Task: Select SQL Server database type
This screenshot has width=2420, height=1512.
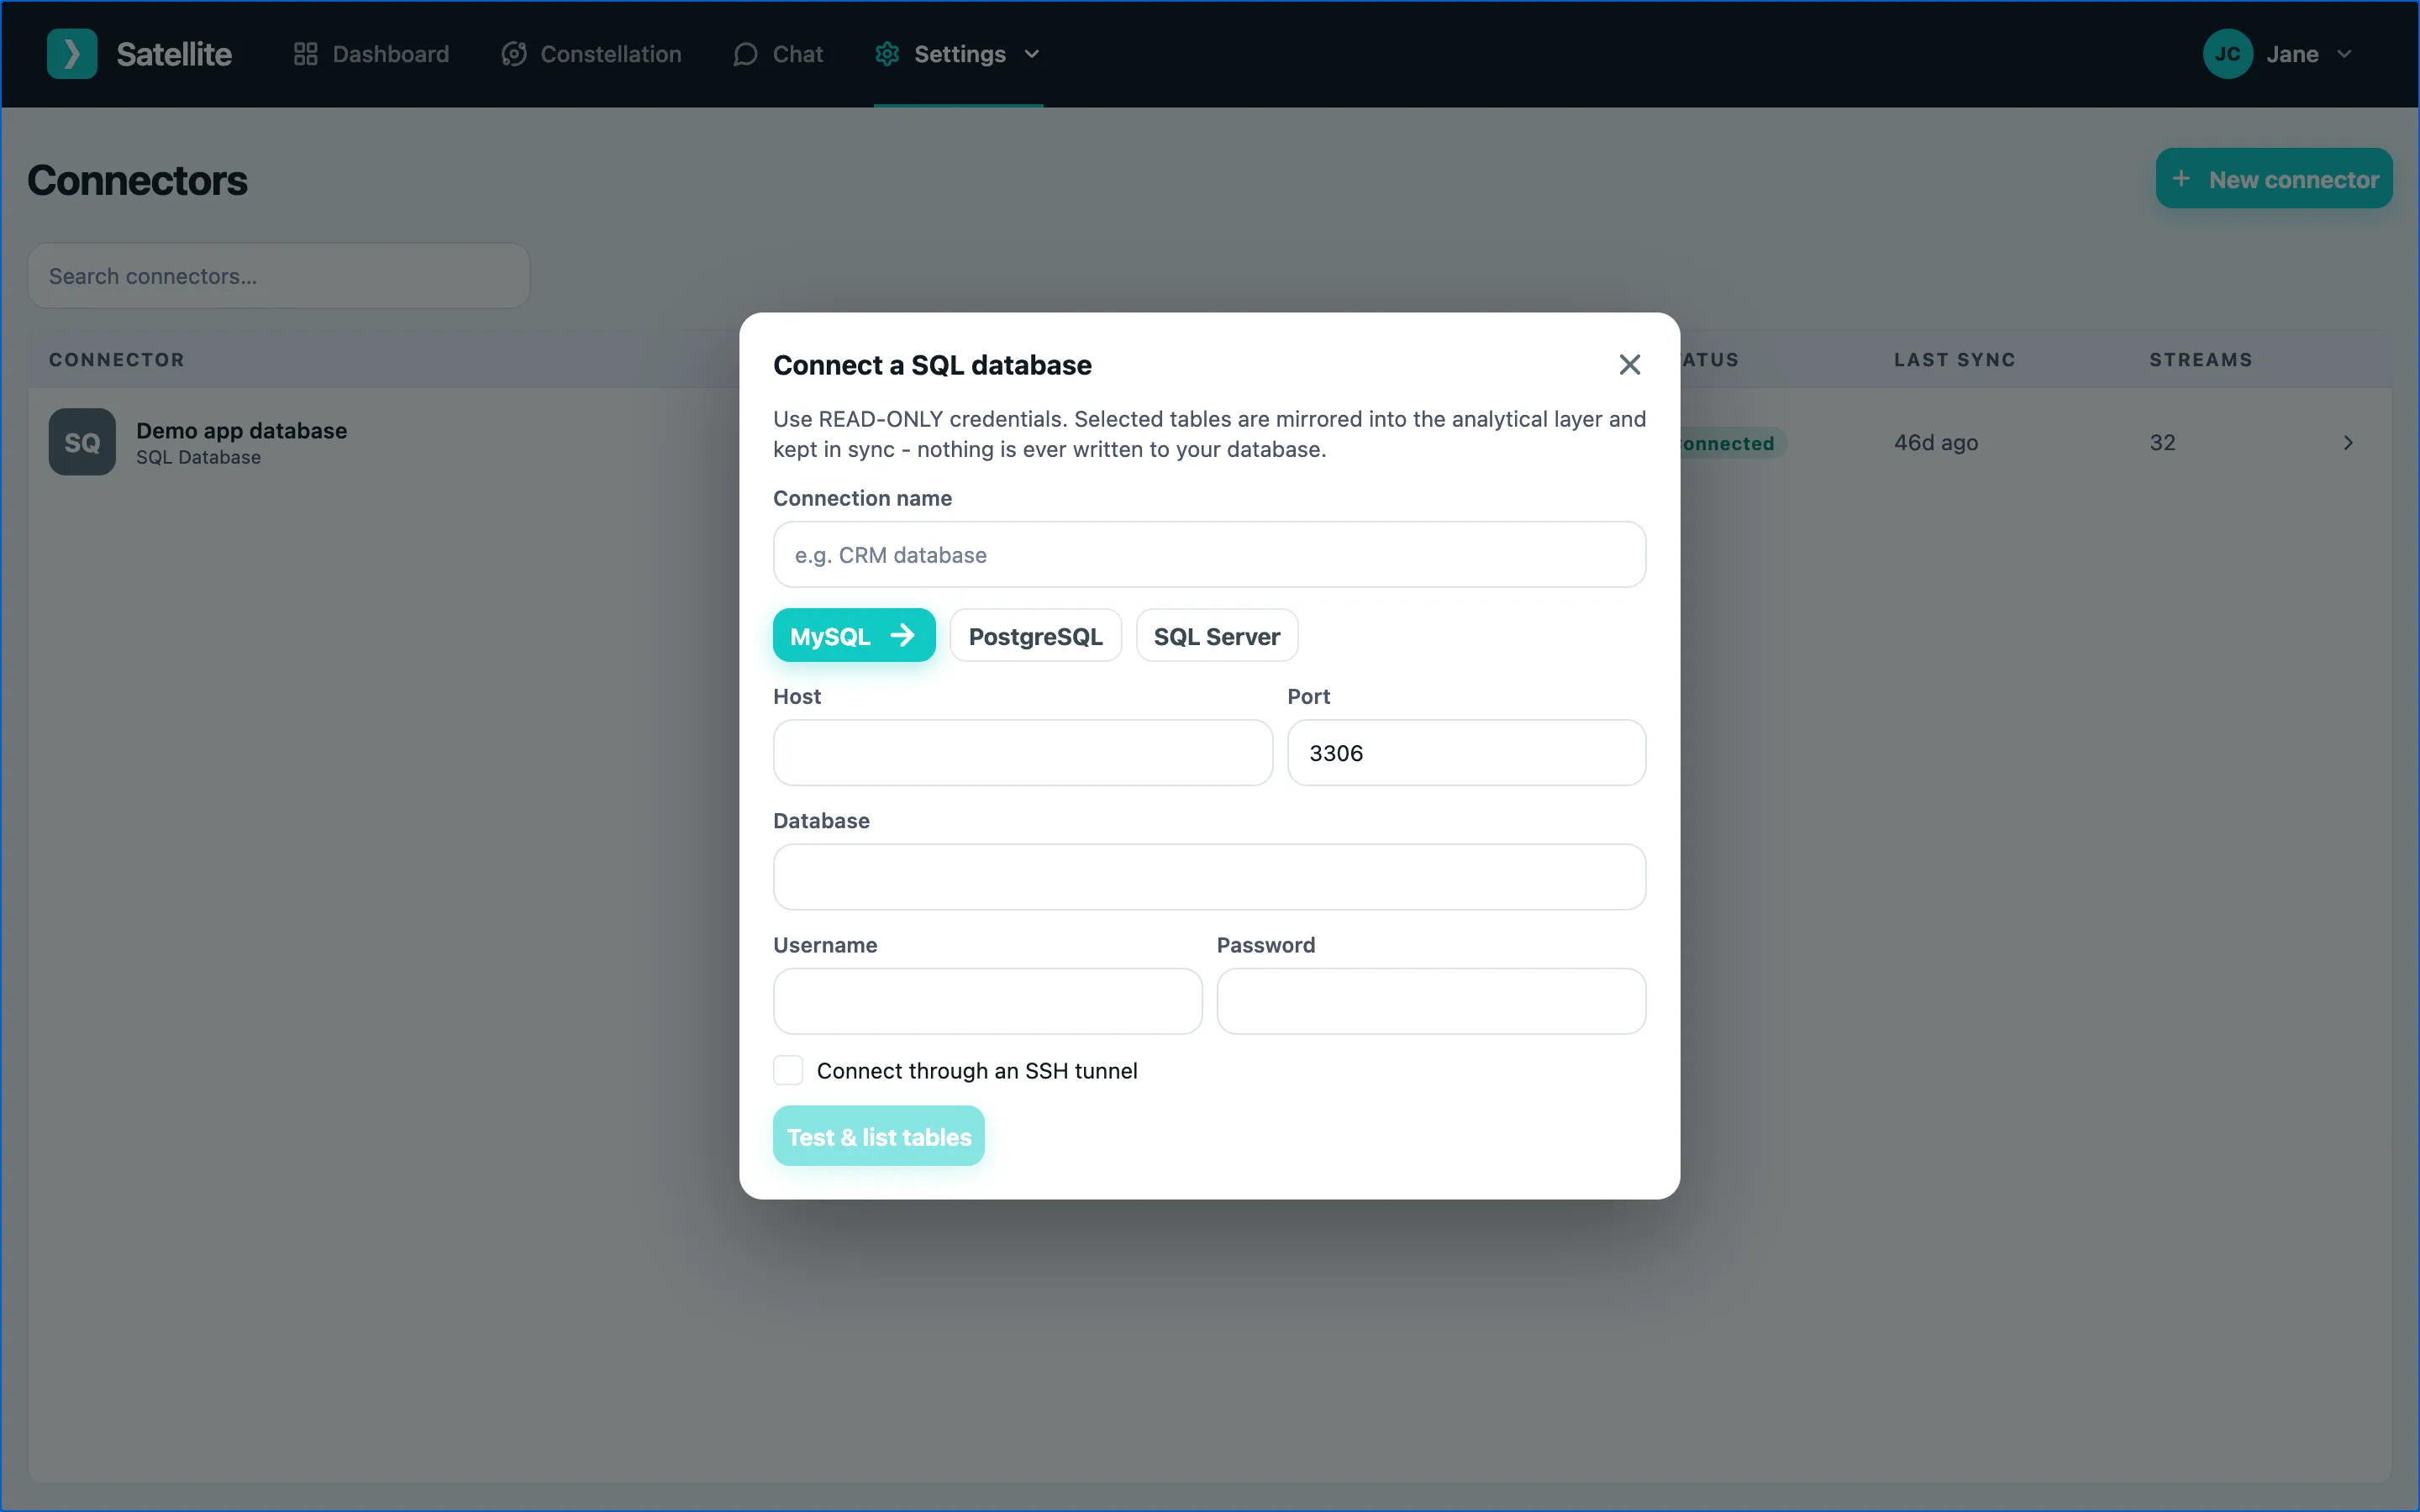Action: (x=1216, y=635)
